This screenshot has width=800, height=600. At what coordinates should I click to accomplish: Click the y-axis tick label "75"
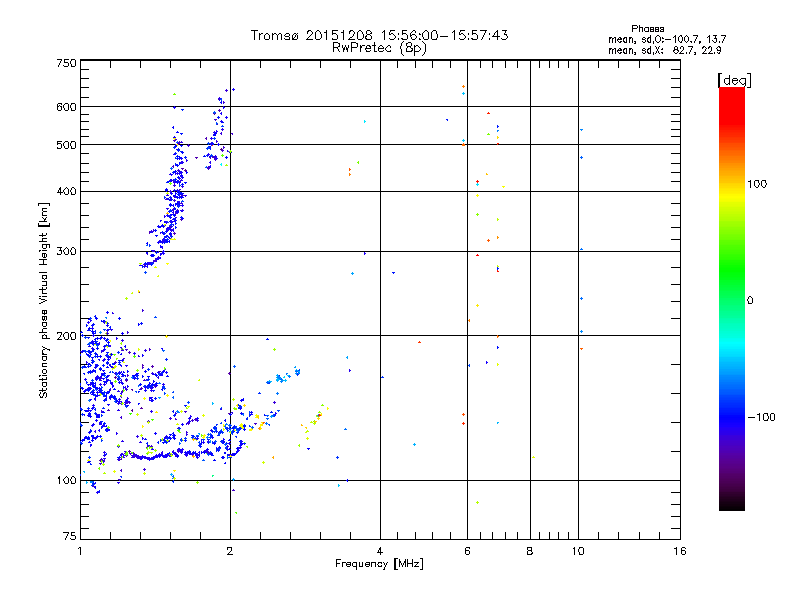(70, 536)
